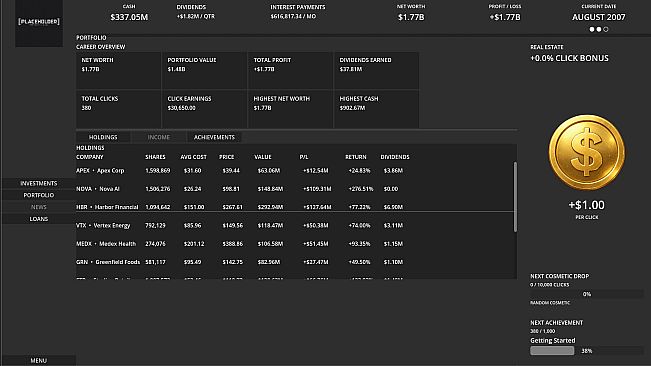Click the Dividends Earned stat card
Viewport: 651px width, 366px height.
376,70
